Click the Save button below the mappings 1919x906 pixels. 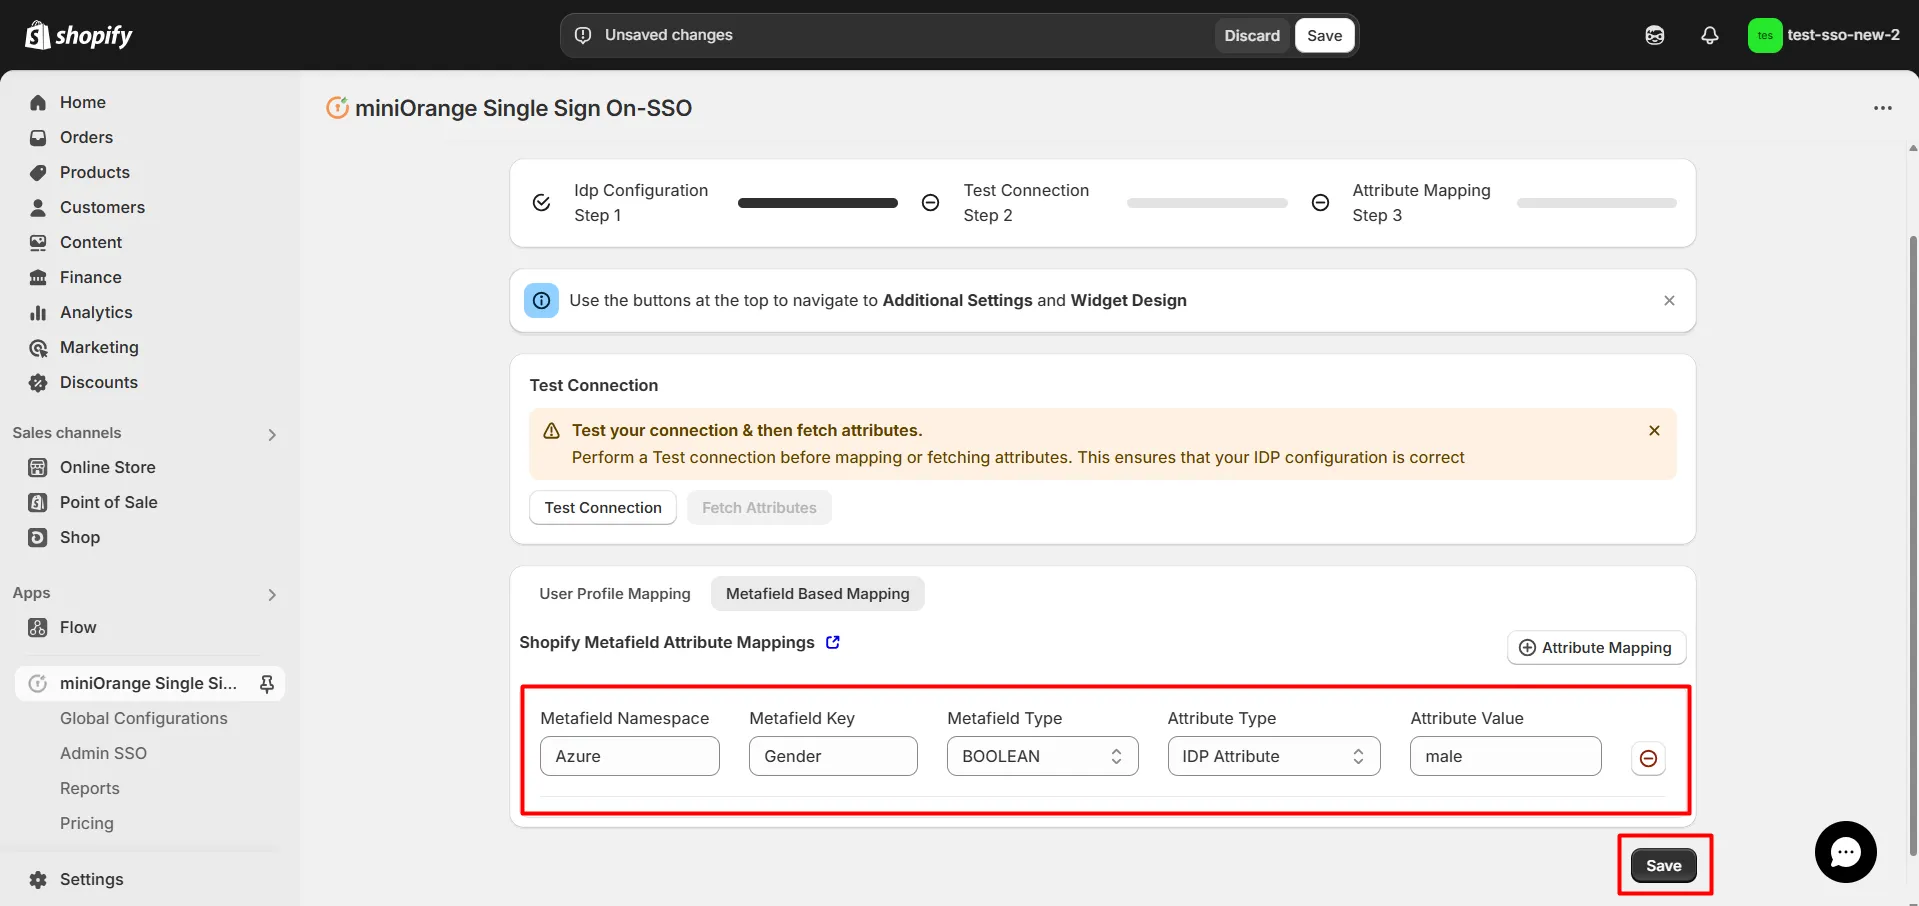pyautogui.click(x=1663, y=865)
